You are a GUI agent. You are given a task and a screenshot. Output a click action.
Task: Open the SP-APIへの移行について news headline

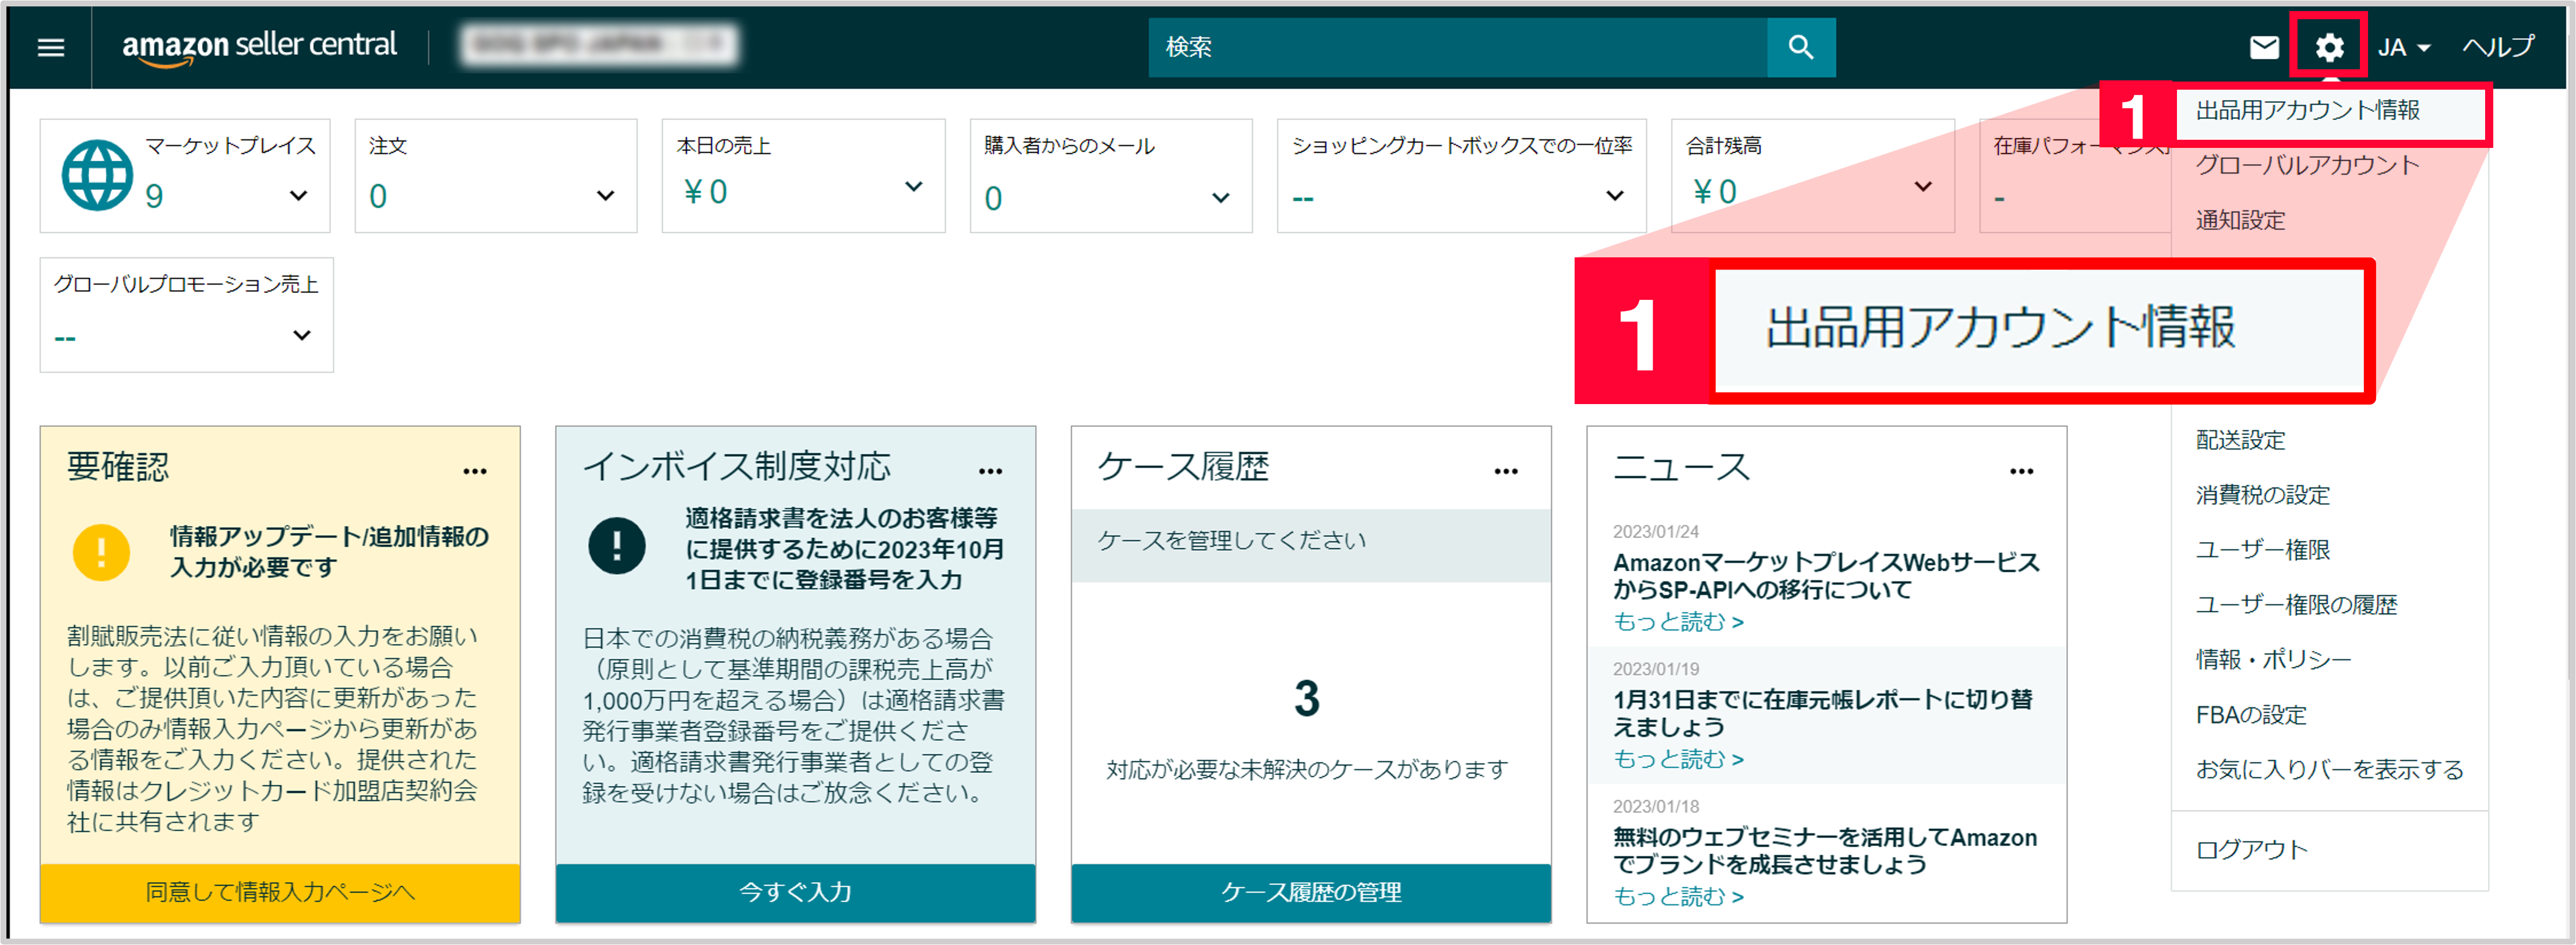(1826, 576)
